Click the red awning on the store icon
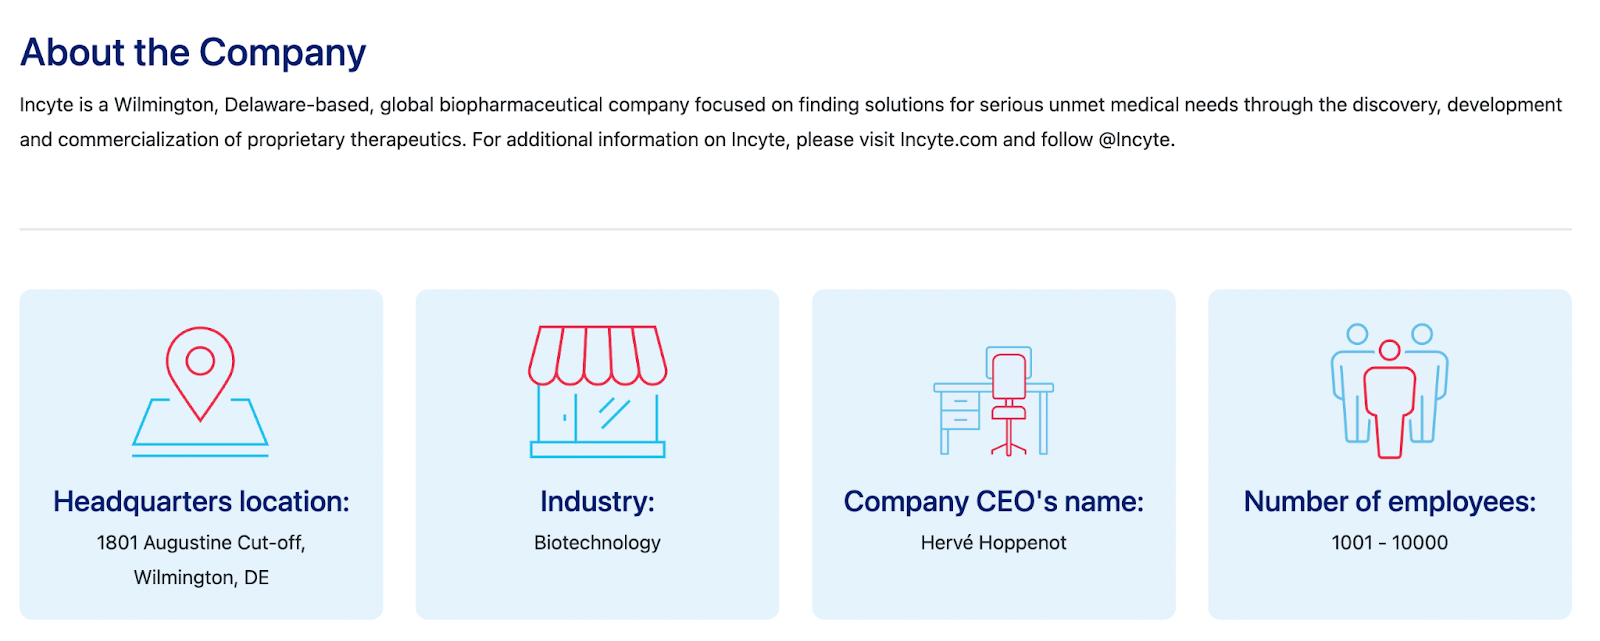Screen dimensions: 1600x641 point(597,355)
